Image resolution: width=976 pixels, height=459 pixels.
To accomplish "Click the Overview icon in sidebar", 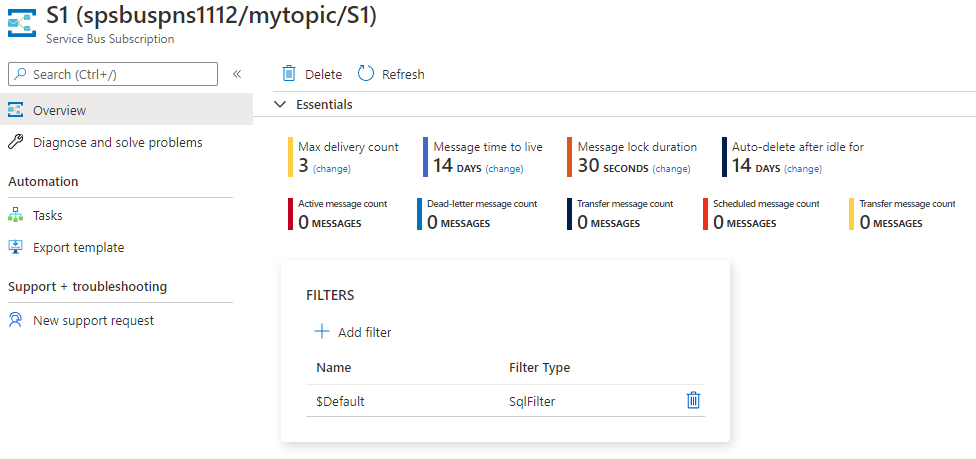I will click(15, 110).
